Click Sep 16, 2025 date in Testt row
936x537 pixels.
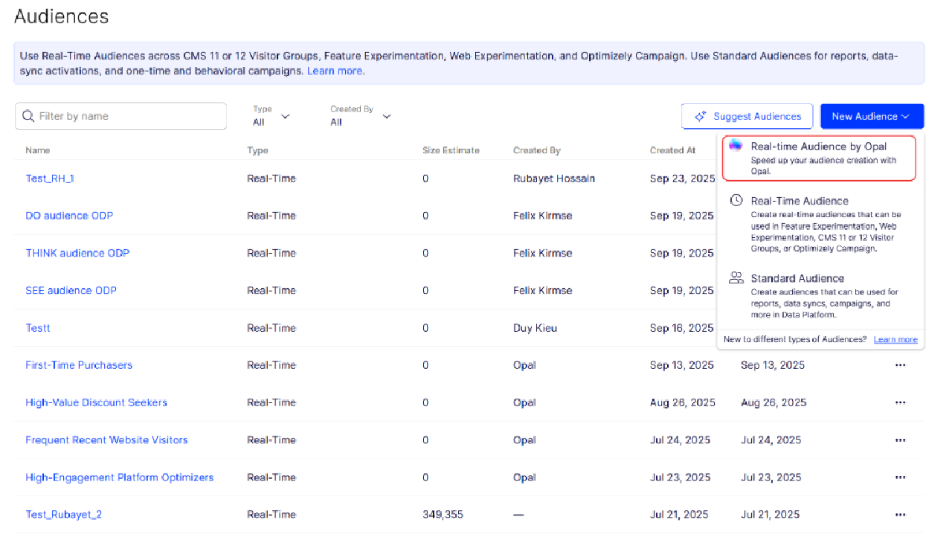[x=682, y=328]
